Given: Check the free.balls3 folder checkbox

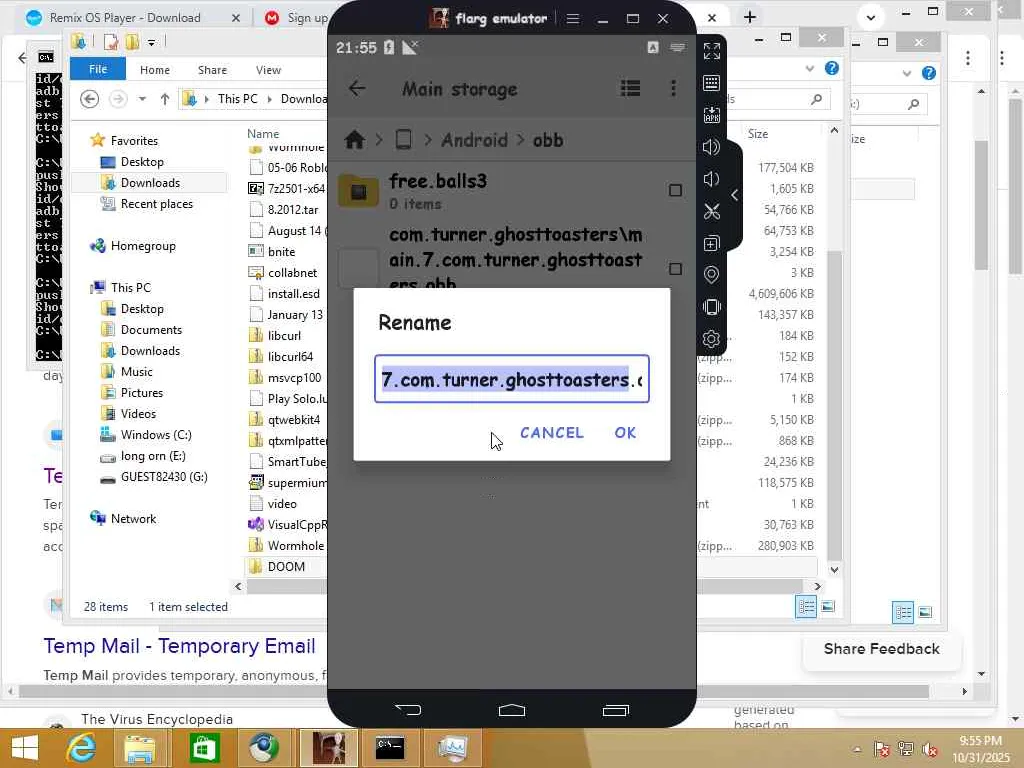Looking at the screenshot, I should tap(675, 191).
